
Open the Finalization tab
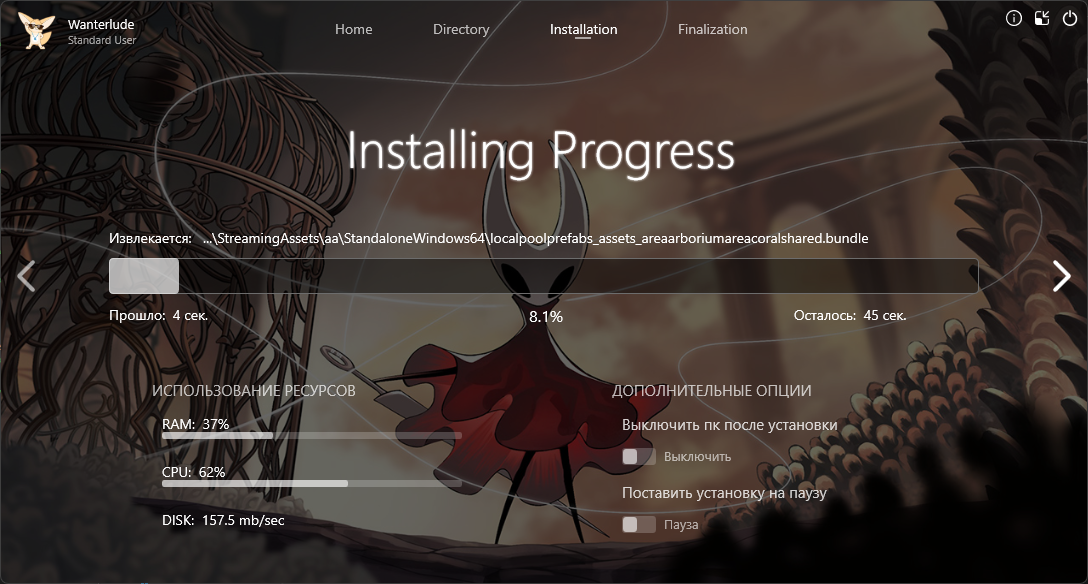tap(713, 29)
